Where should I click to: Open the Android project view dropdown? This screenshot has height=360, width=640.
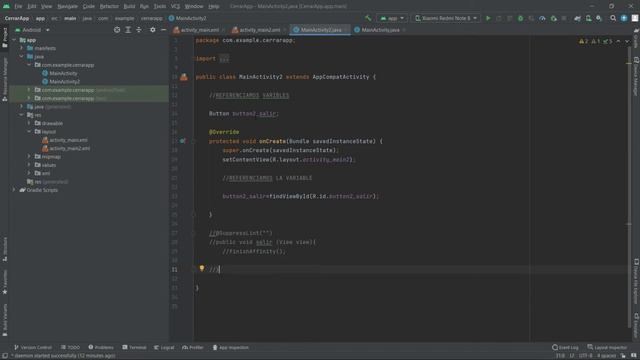pos(32,30)
